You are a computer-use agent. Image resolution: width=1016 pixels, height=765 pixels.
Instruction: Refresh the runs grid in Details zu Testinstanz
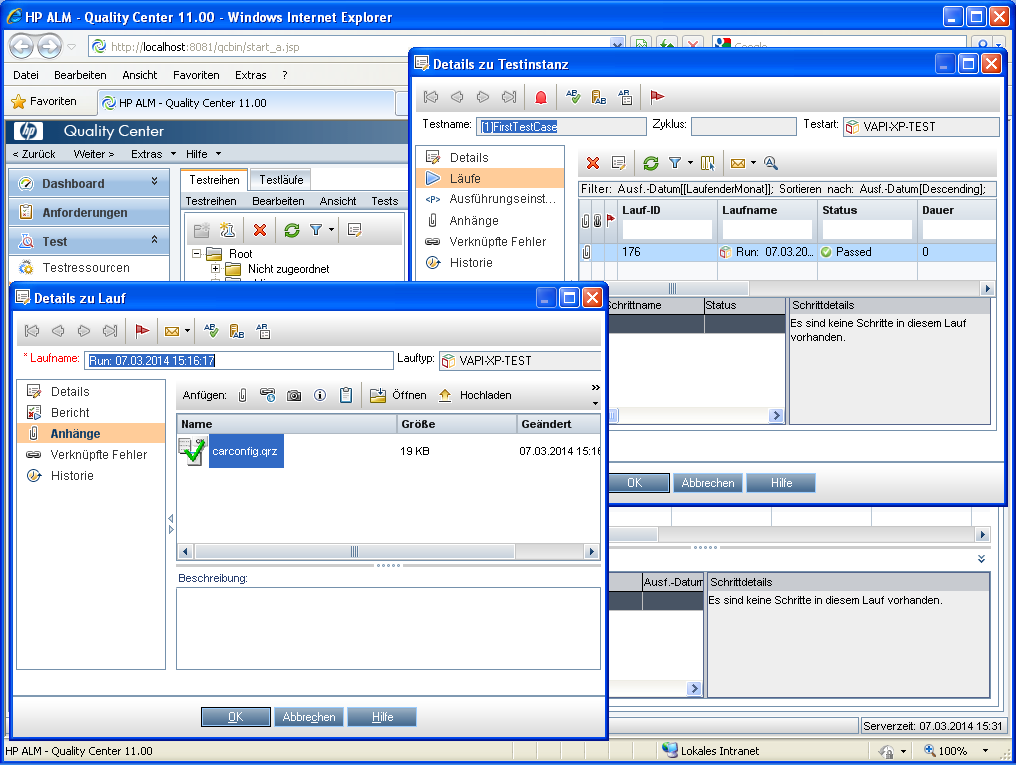pyautogui.click(x=651, y=163)
